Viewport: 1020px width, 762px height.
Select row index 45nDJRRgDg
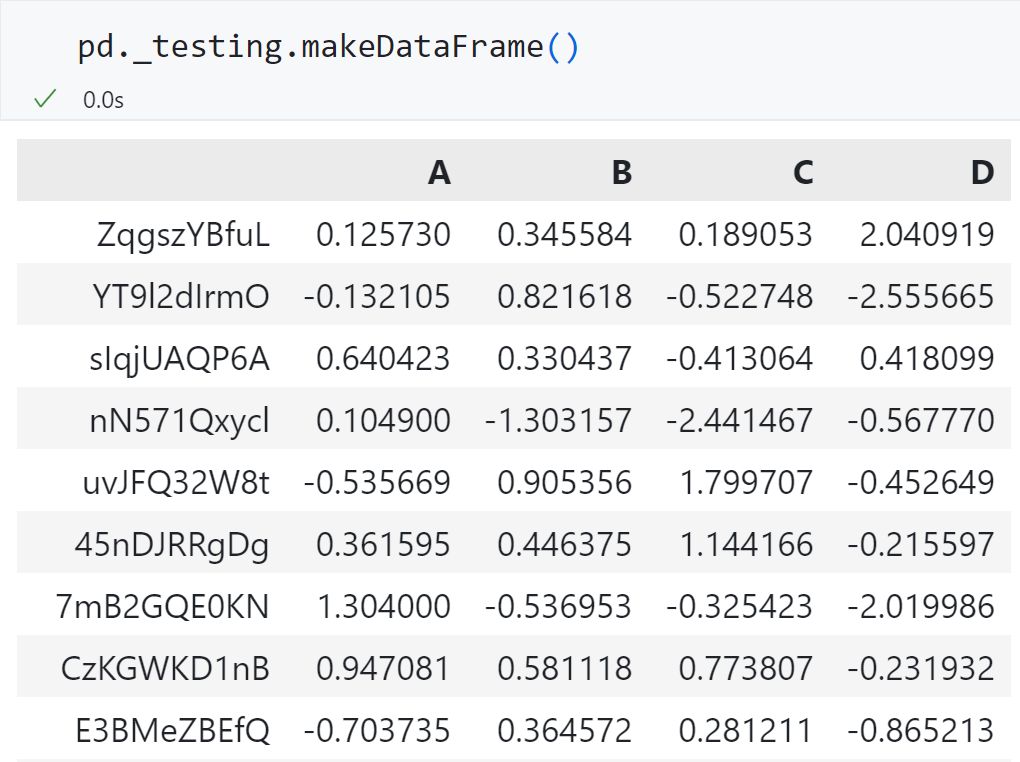172,545
